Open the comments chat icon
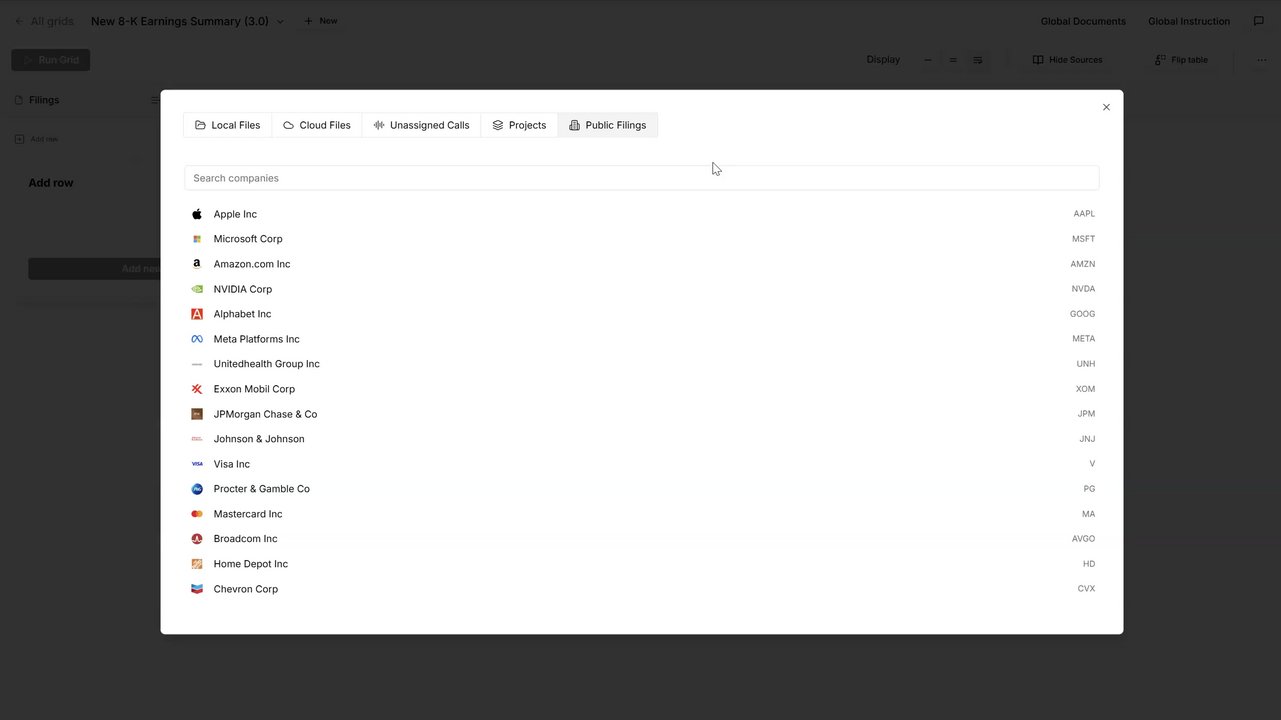Image resolution: width=1281 pixels, height=720 pixels. 1259,21
